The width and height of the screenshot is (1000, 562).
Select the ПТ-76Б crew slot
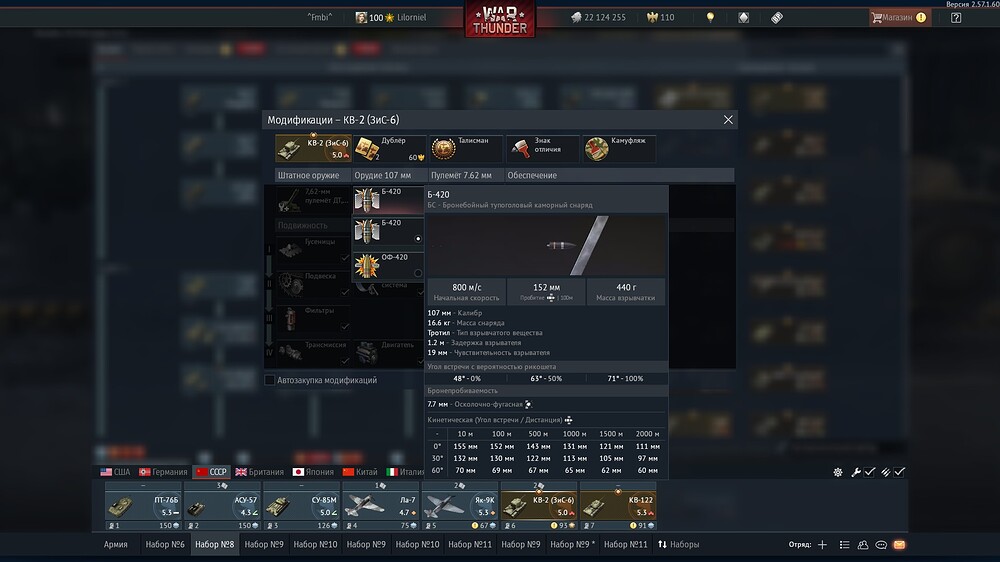[x=143, y=507]
